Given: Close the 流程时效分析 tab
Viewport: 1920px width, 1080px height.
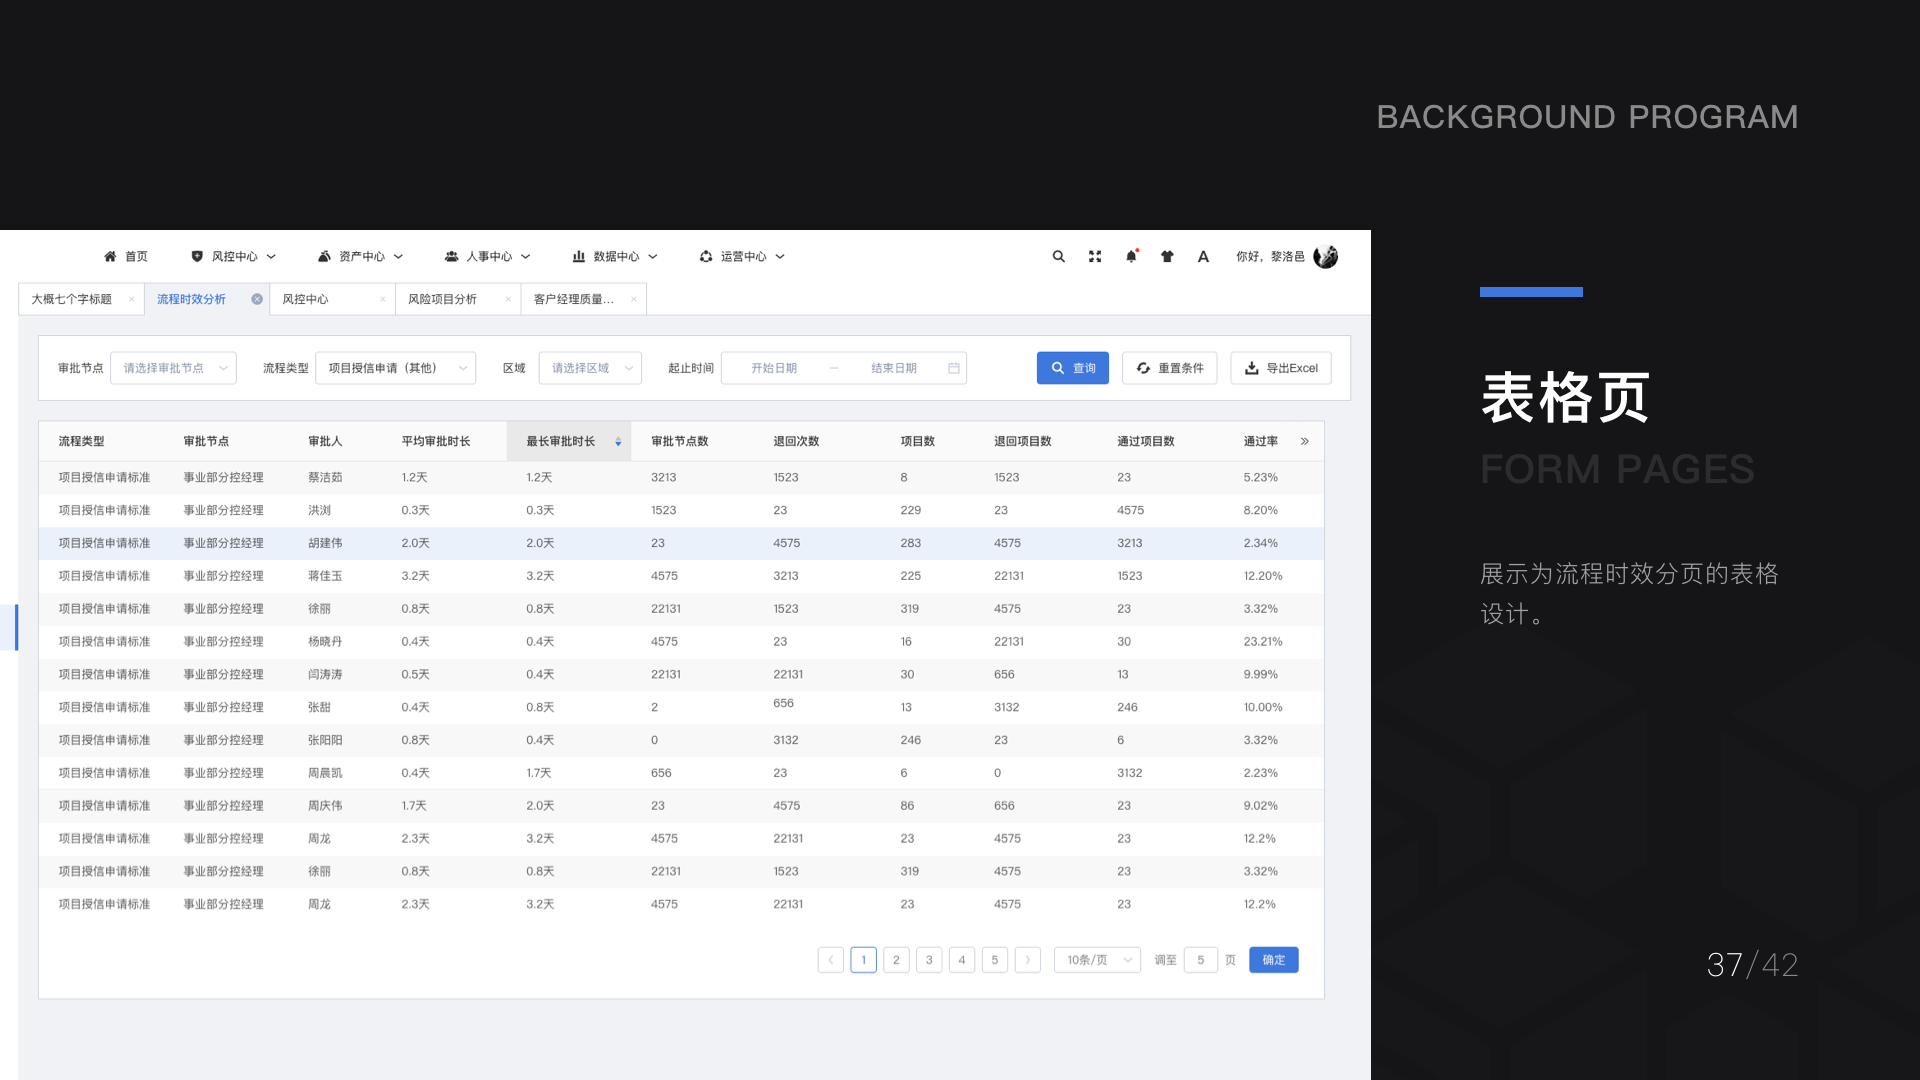Looking at the screenshot, I should (x=257, y=299).
